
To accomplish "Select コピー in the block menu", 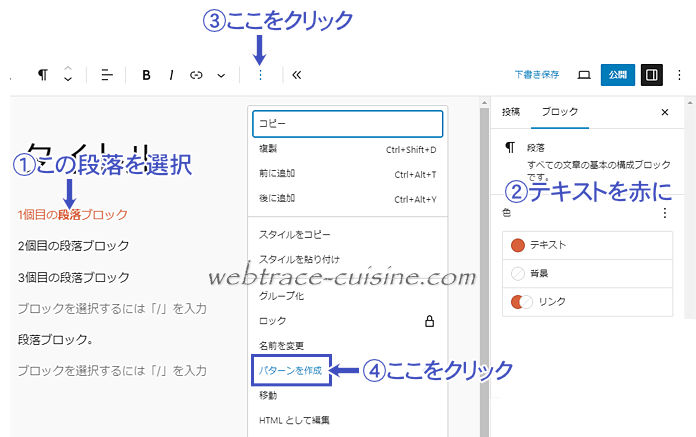I will (347, 123).
